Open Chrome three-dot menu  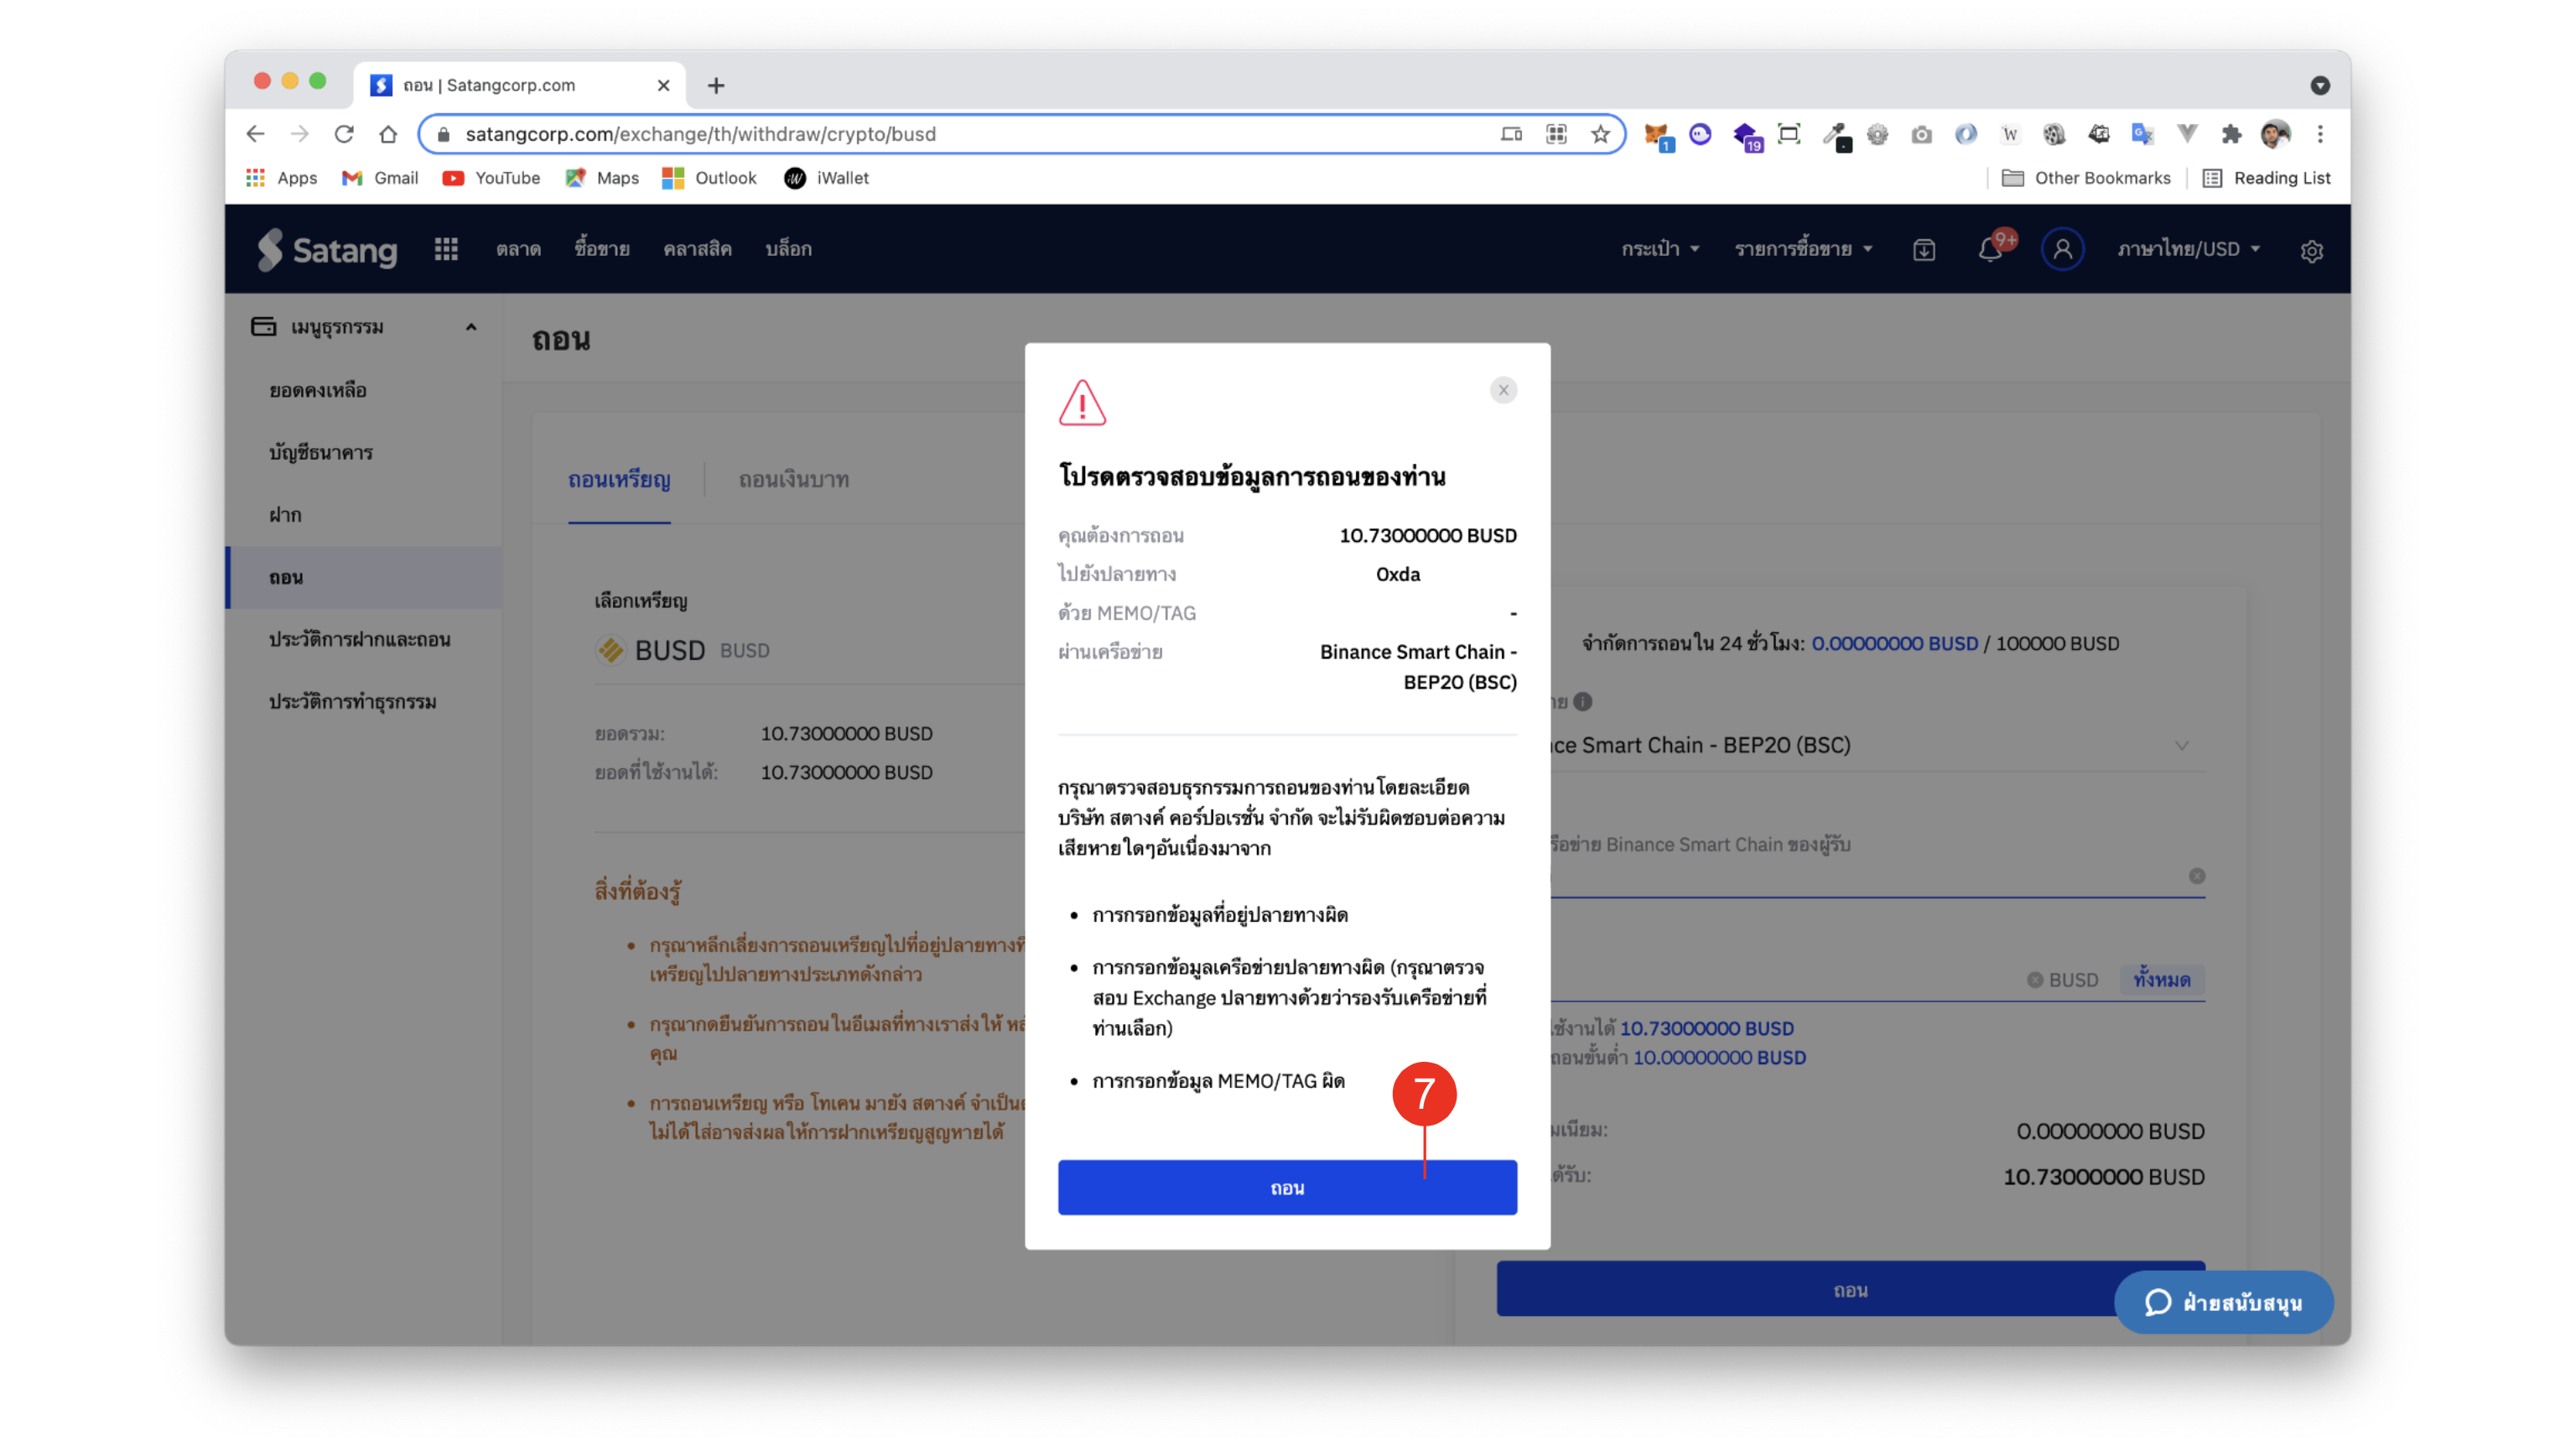[2320, 134]
